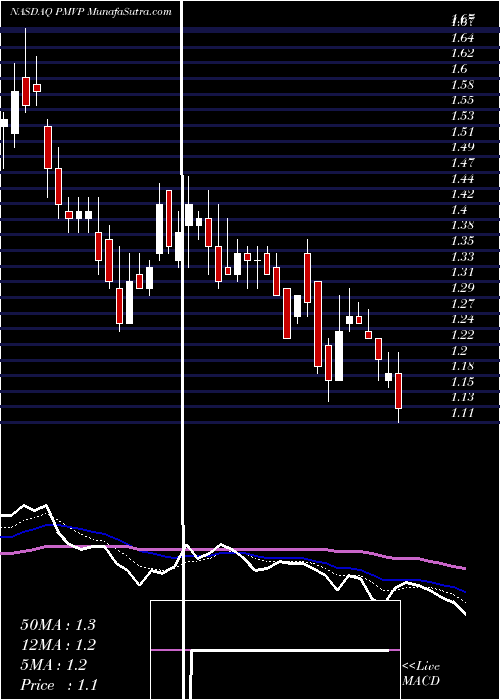The image size is (500, 700).
Task: Click the 1.11 price axis label
Action: pyautogui.click(x=463, y=413)
